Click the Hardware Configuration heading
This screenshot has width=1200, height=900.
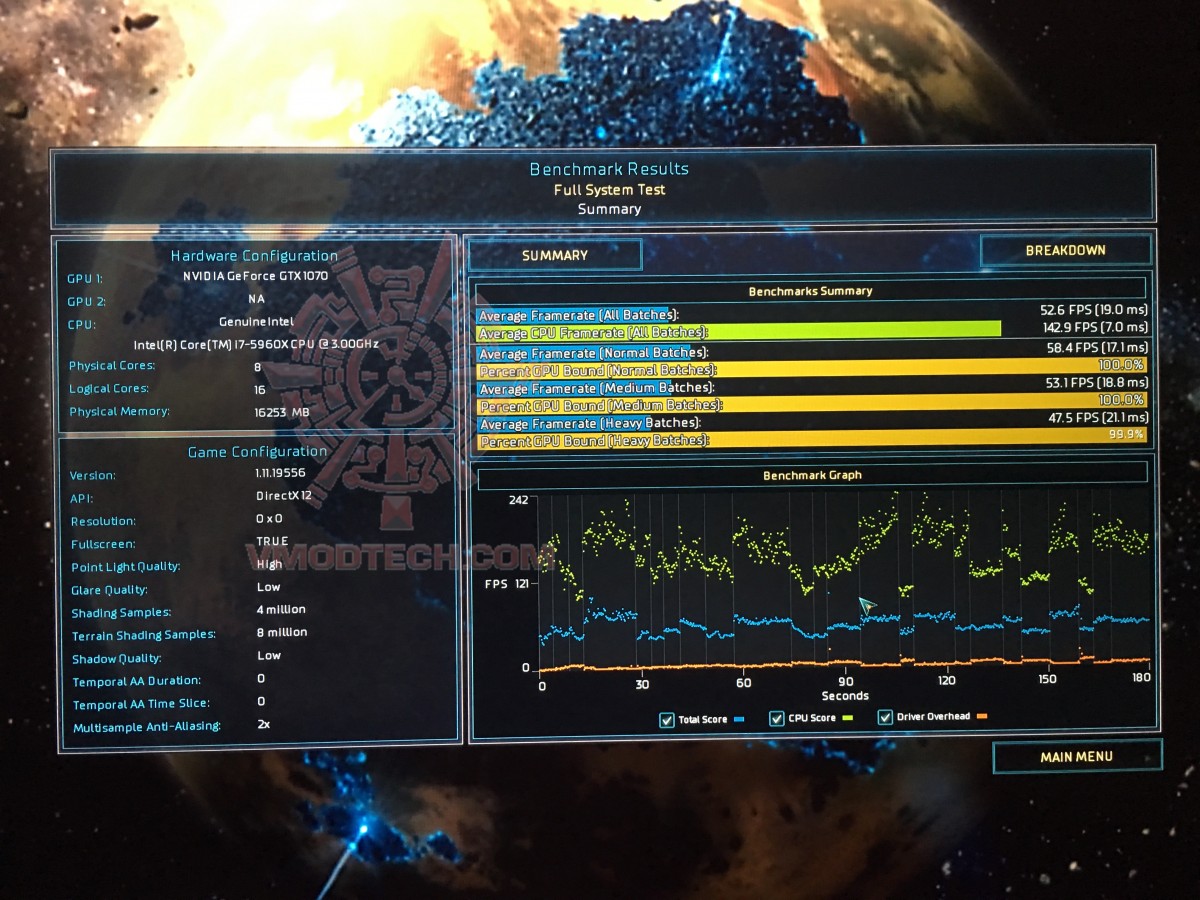click(x=254, y=255)
